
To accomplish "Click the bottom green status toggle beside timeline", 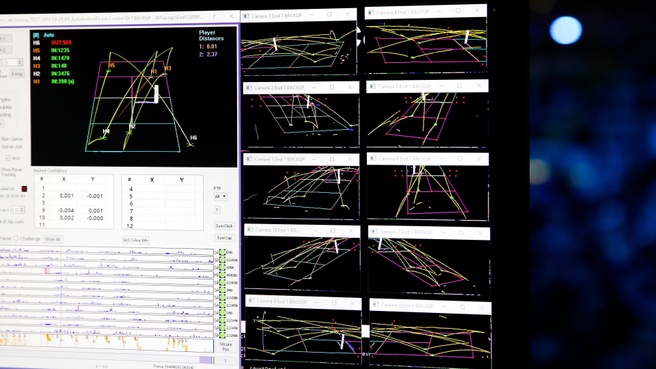I will point(223,335).
